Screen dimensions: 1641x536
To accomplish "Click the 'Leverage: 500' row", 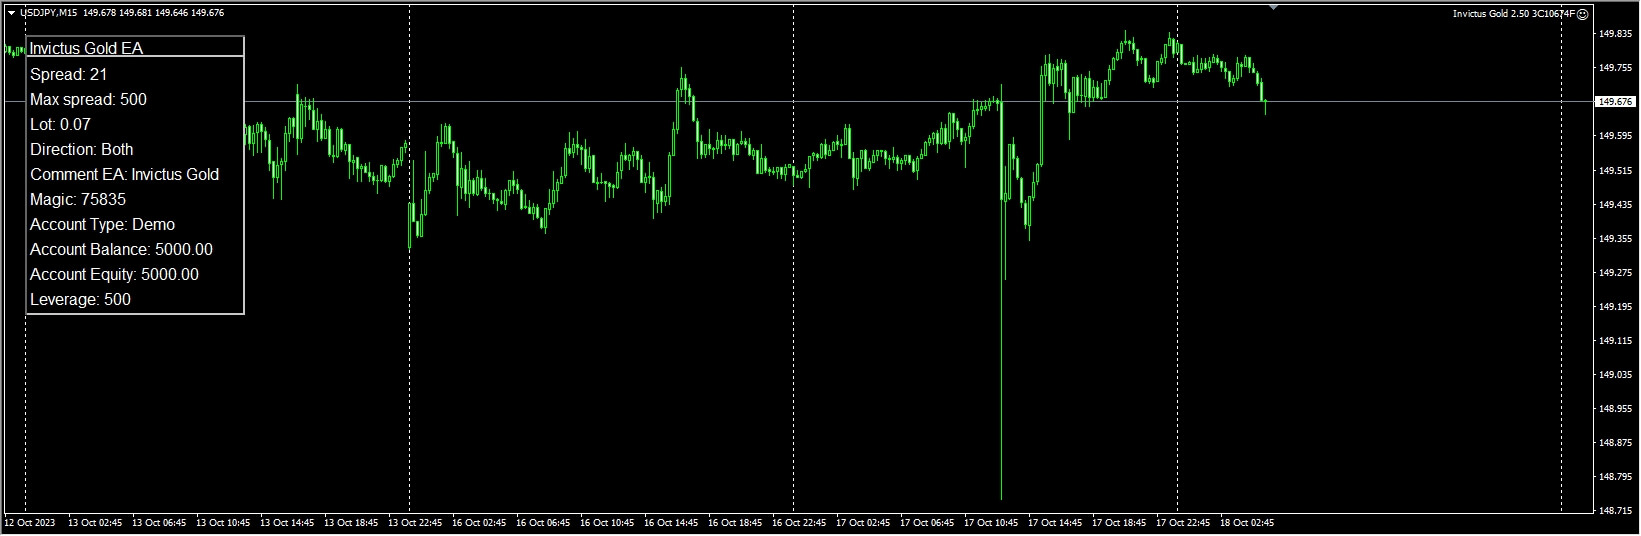I will (80, 299).
